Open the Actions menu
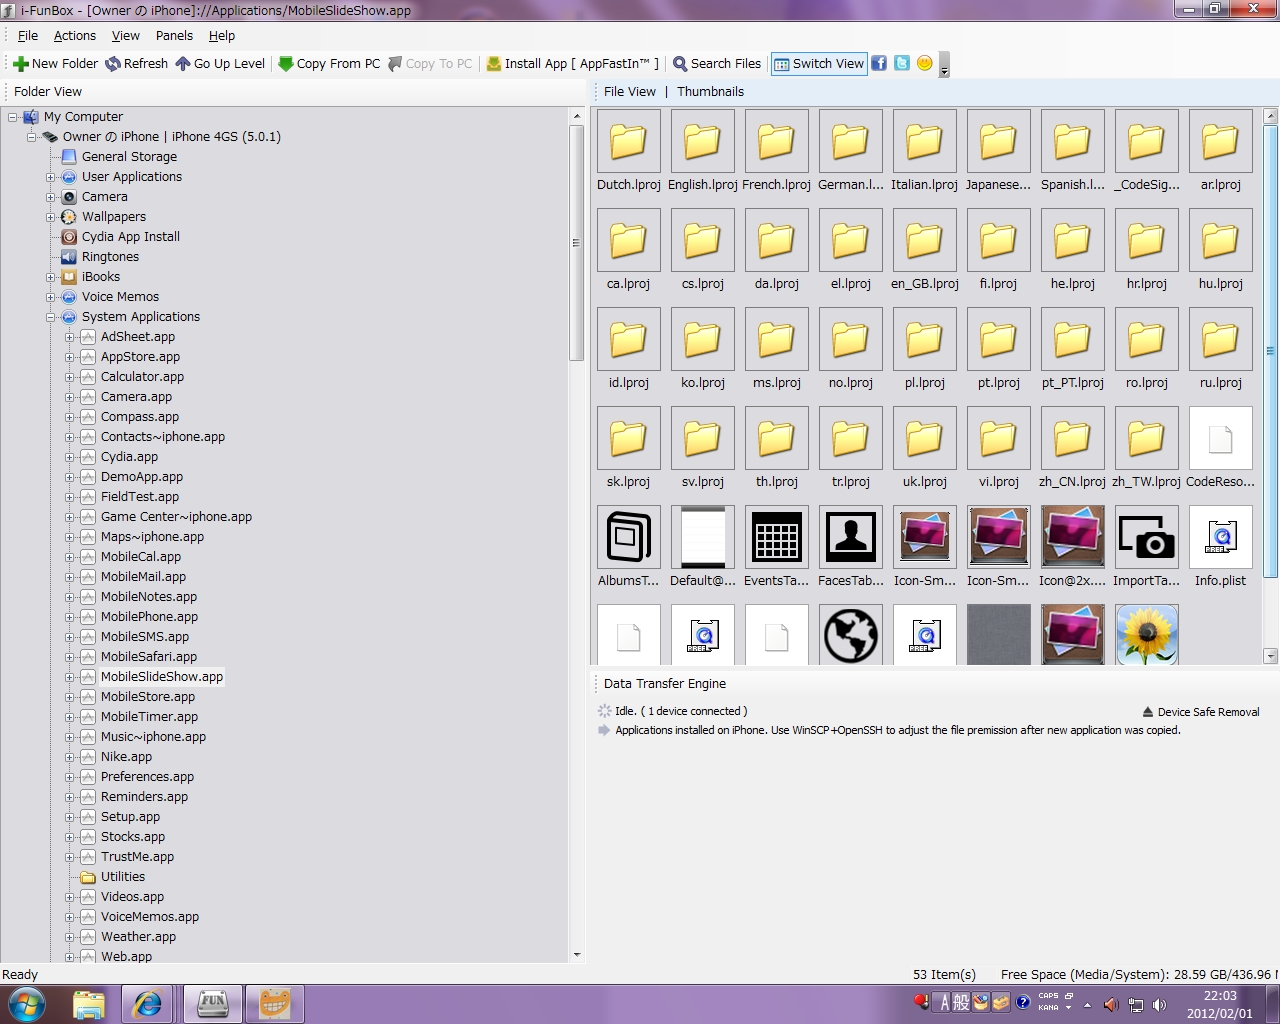The width and height of the screenshot is (1280, 1024). pyautogui.click(x=75, y=35)
